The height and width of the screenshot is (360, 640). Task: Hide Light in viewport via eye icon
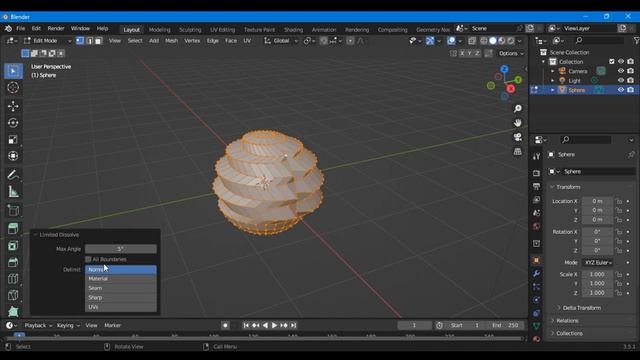coord(621,80)
